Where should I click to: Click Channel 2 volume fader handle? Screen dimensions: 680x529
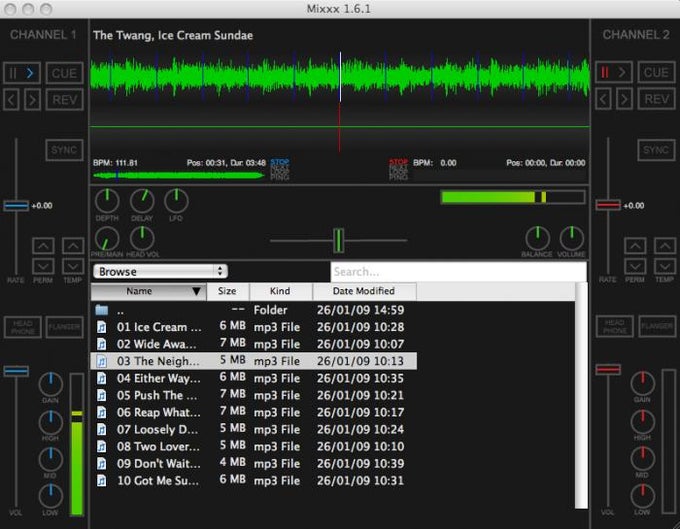point(608,369)
